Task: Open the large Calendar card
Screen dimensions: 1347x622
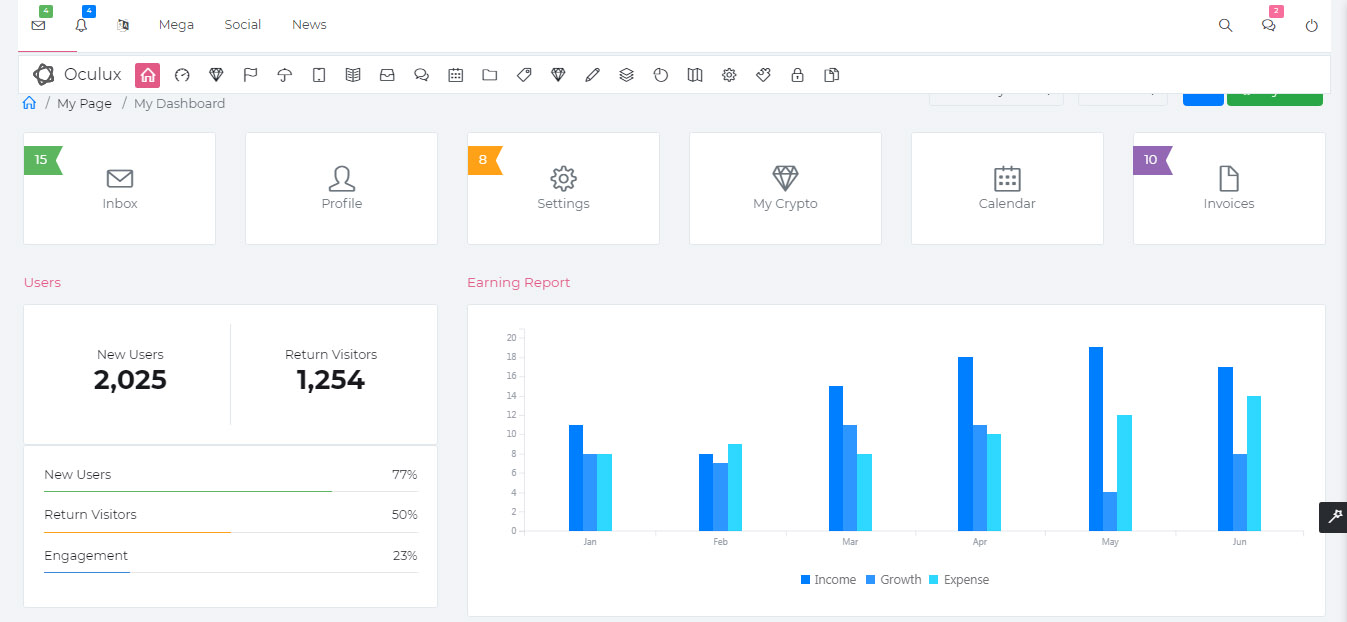Action: point(1007,188)
